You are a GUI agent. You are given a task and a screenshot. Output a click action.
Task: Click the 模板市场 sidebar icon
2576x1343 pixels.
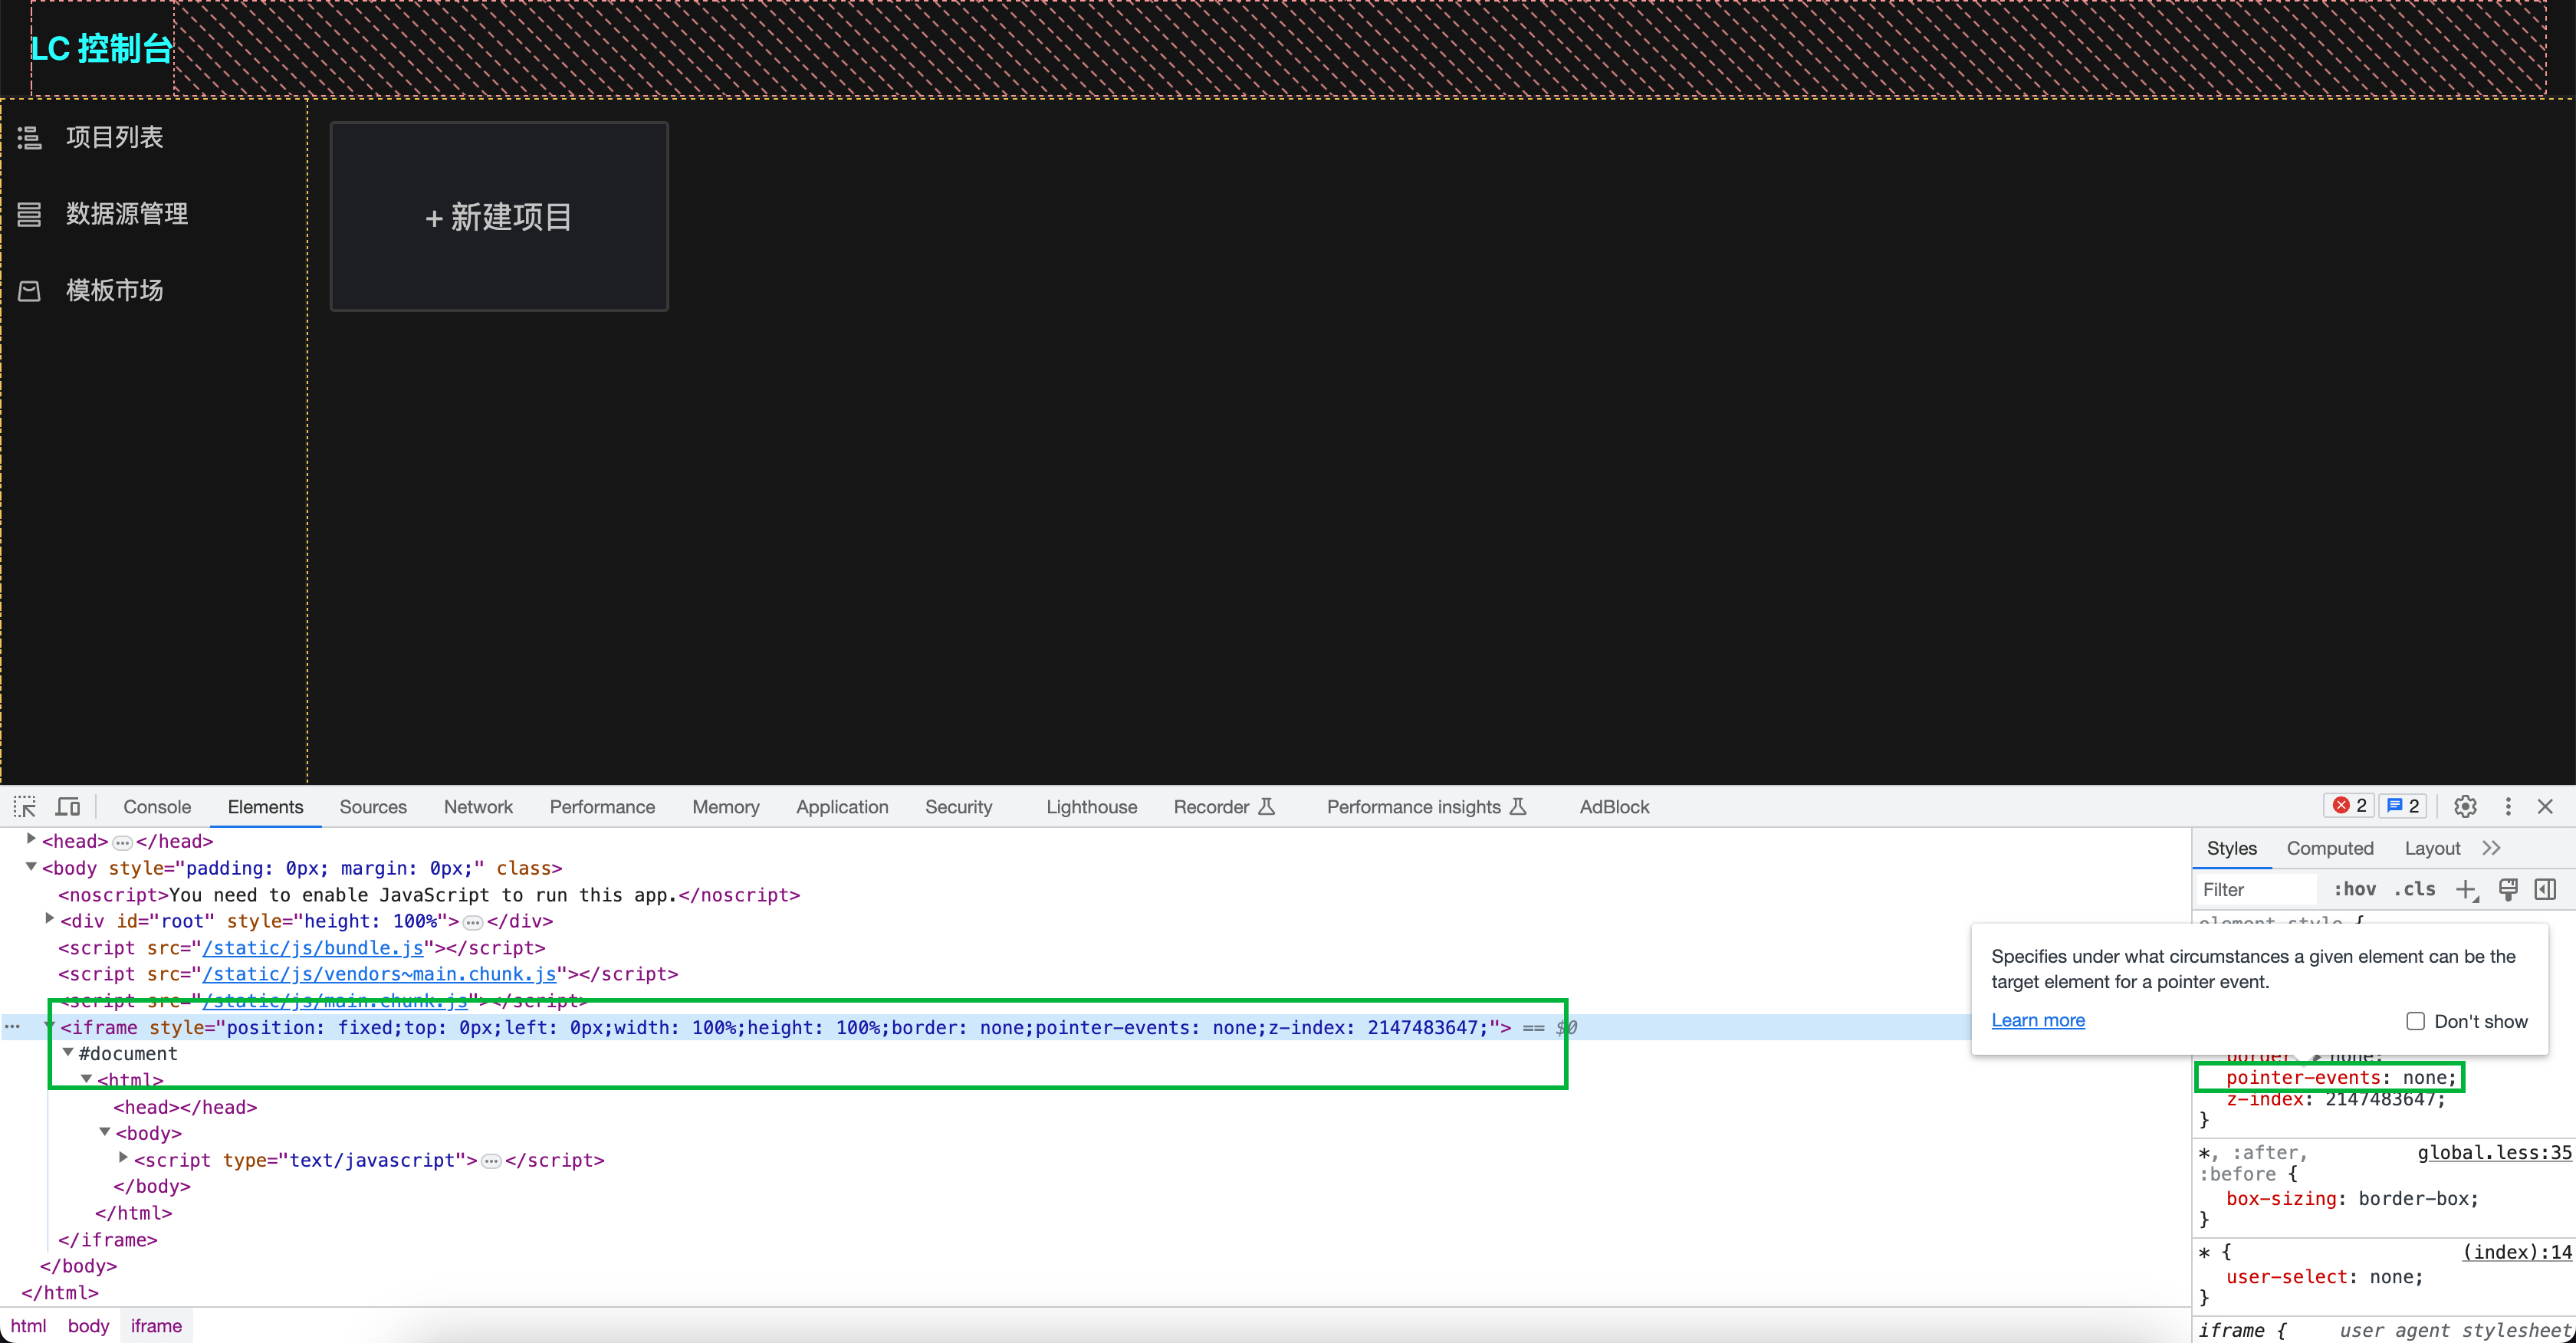coord(29,290)
